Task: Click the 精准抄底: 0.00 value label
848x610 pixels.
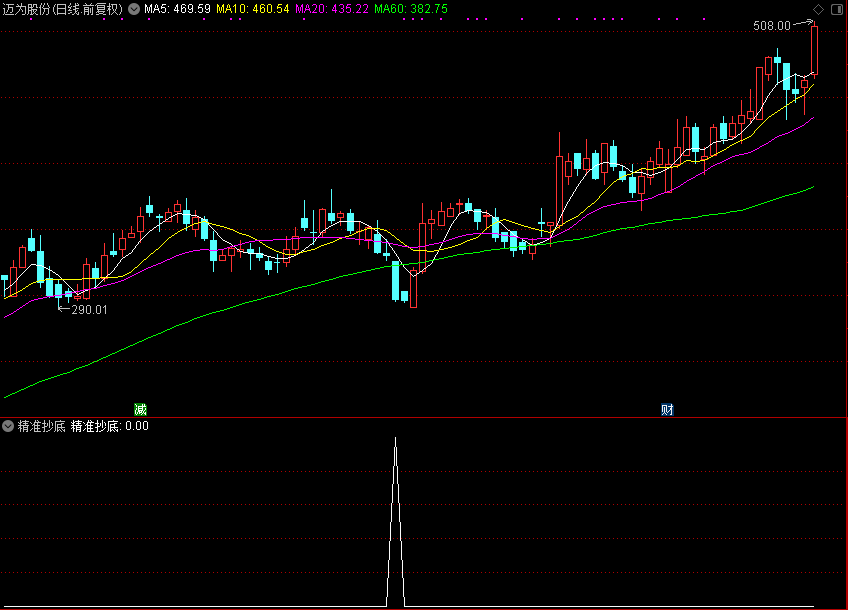Action: 110,426
